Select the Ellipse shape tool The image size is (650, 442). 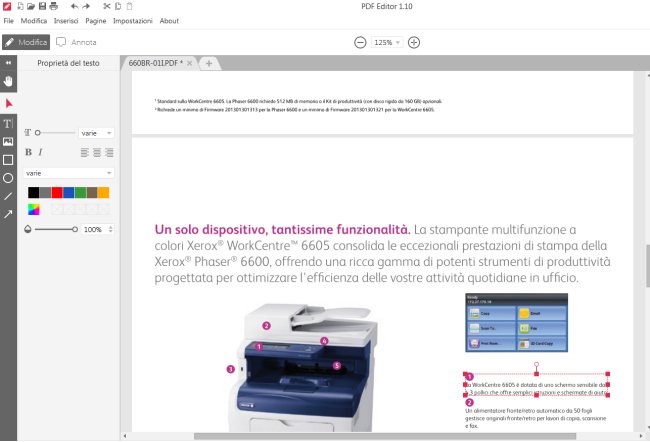[8, 178]
